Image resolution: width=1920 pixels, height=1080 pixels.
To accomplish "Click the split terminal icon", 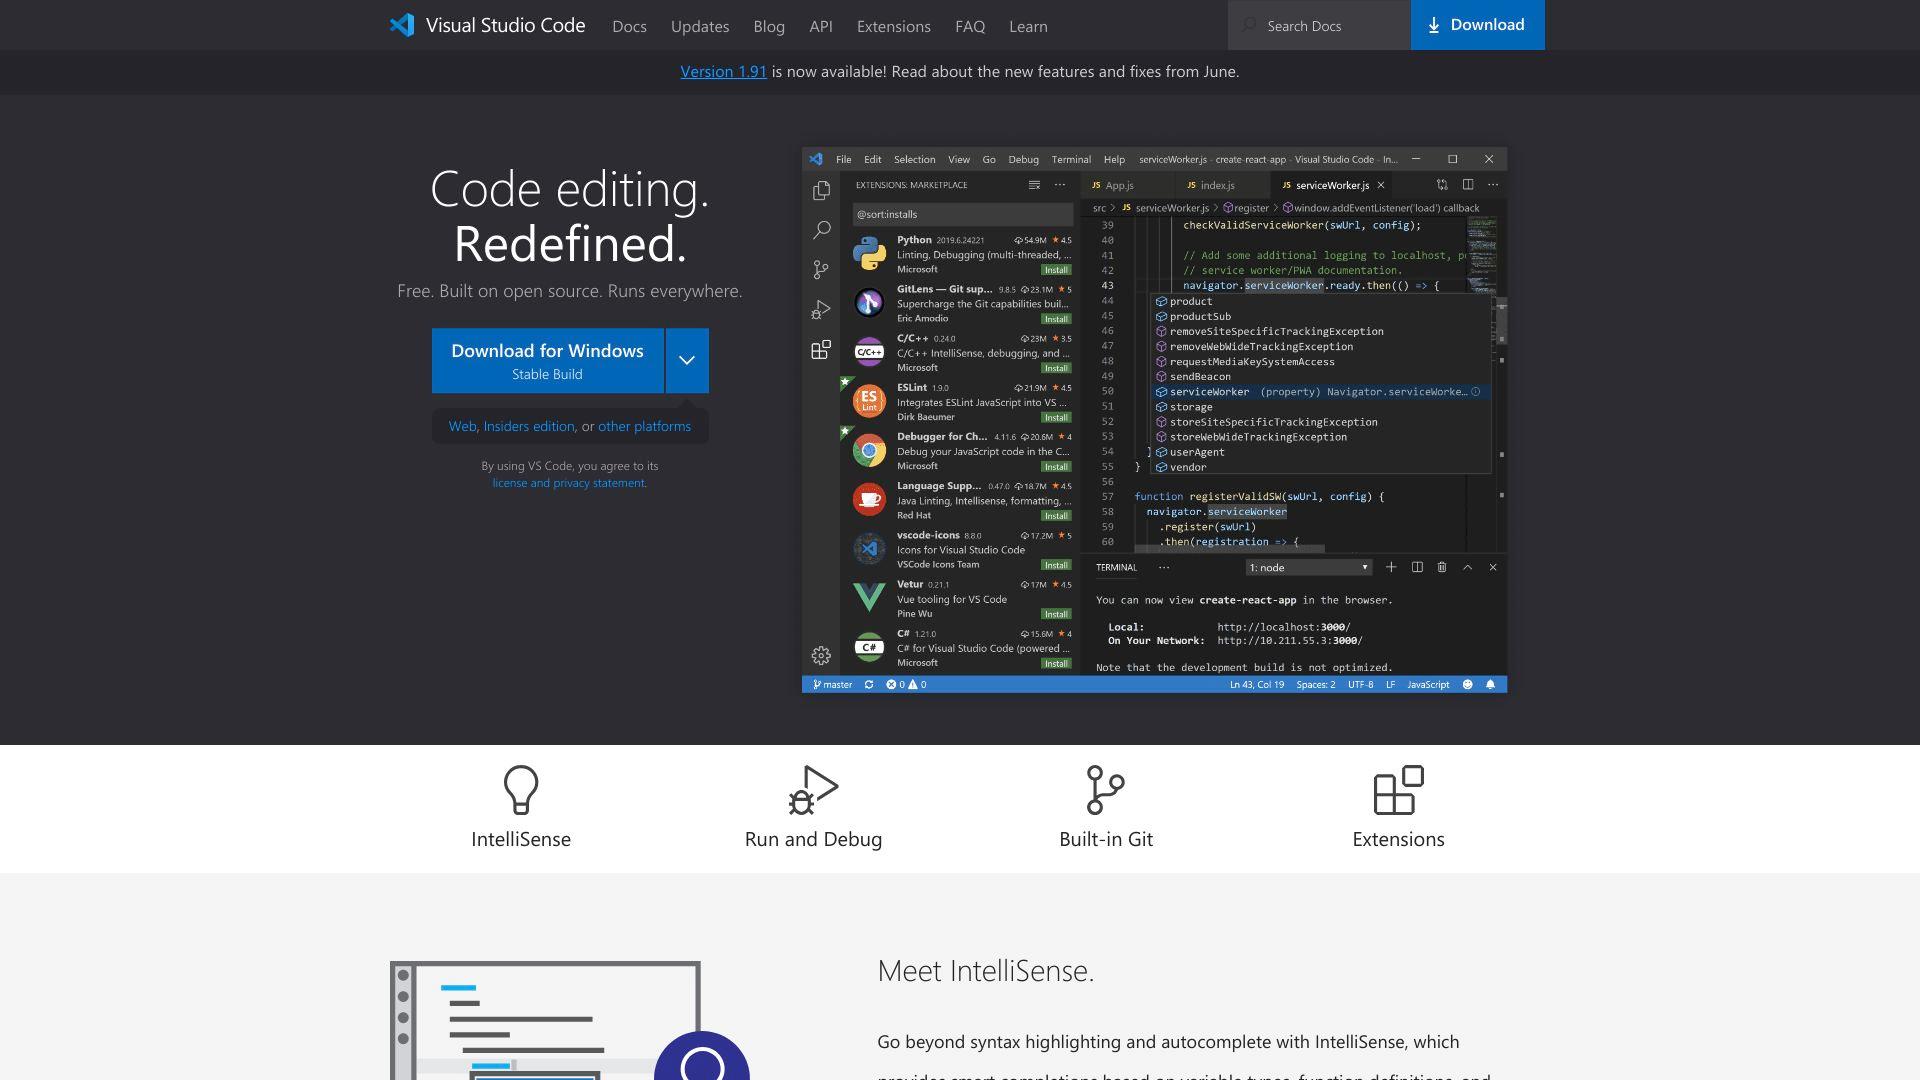I will (x=1416, y=567).
